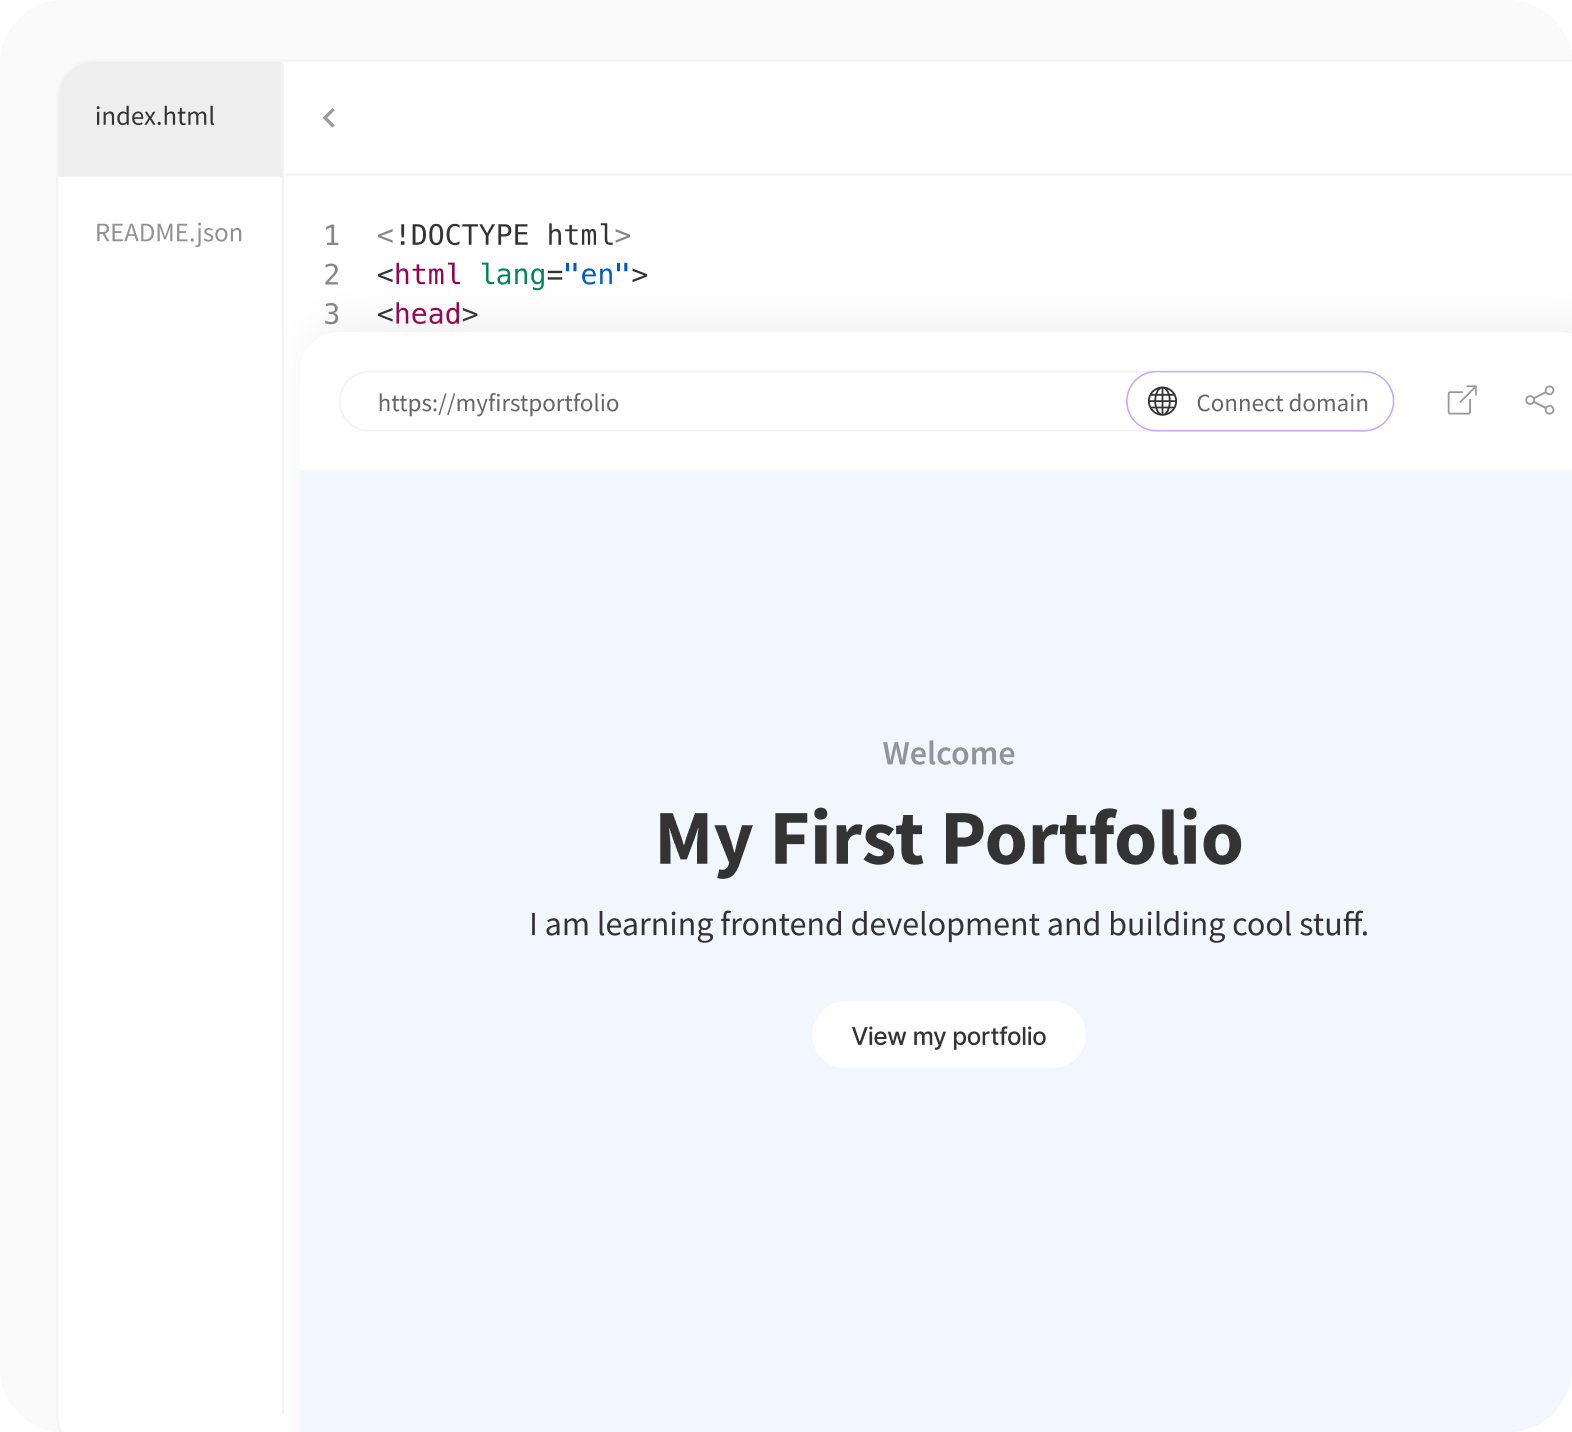This screenshot has height=1432, width=1572.
Task: Click the lang attribute in code
Action: 512,275
